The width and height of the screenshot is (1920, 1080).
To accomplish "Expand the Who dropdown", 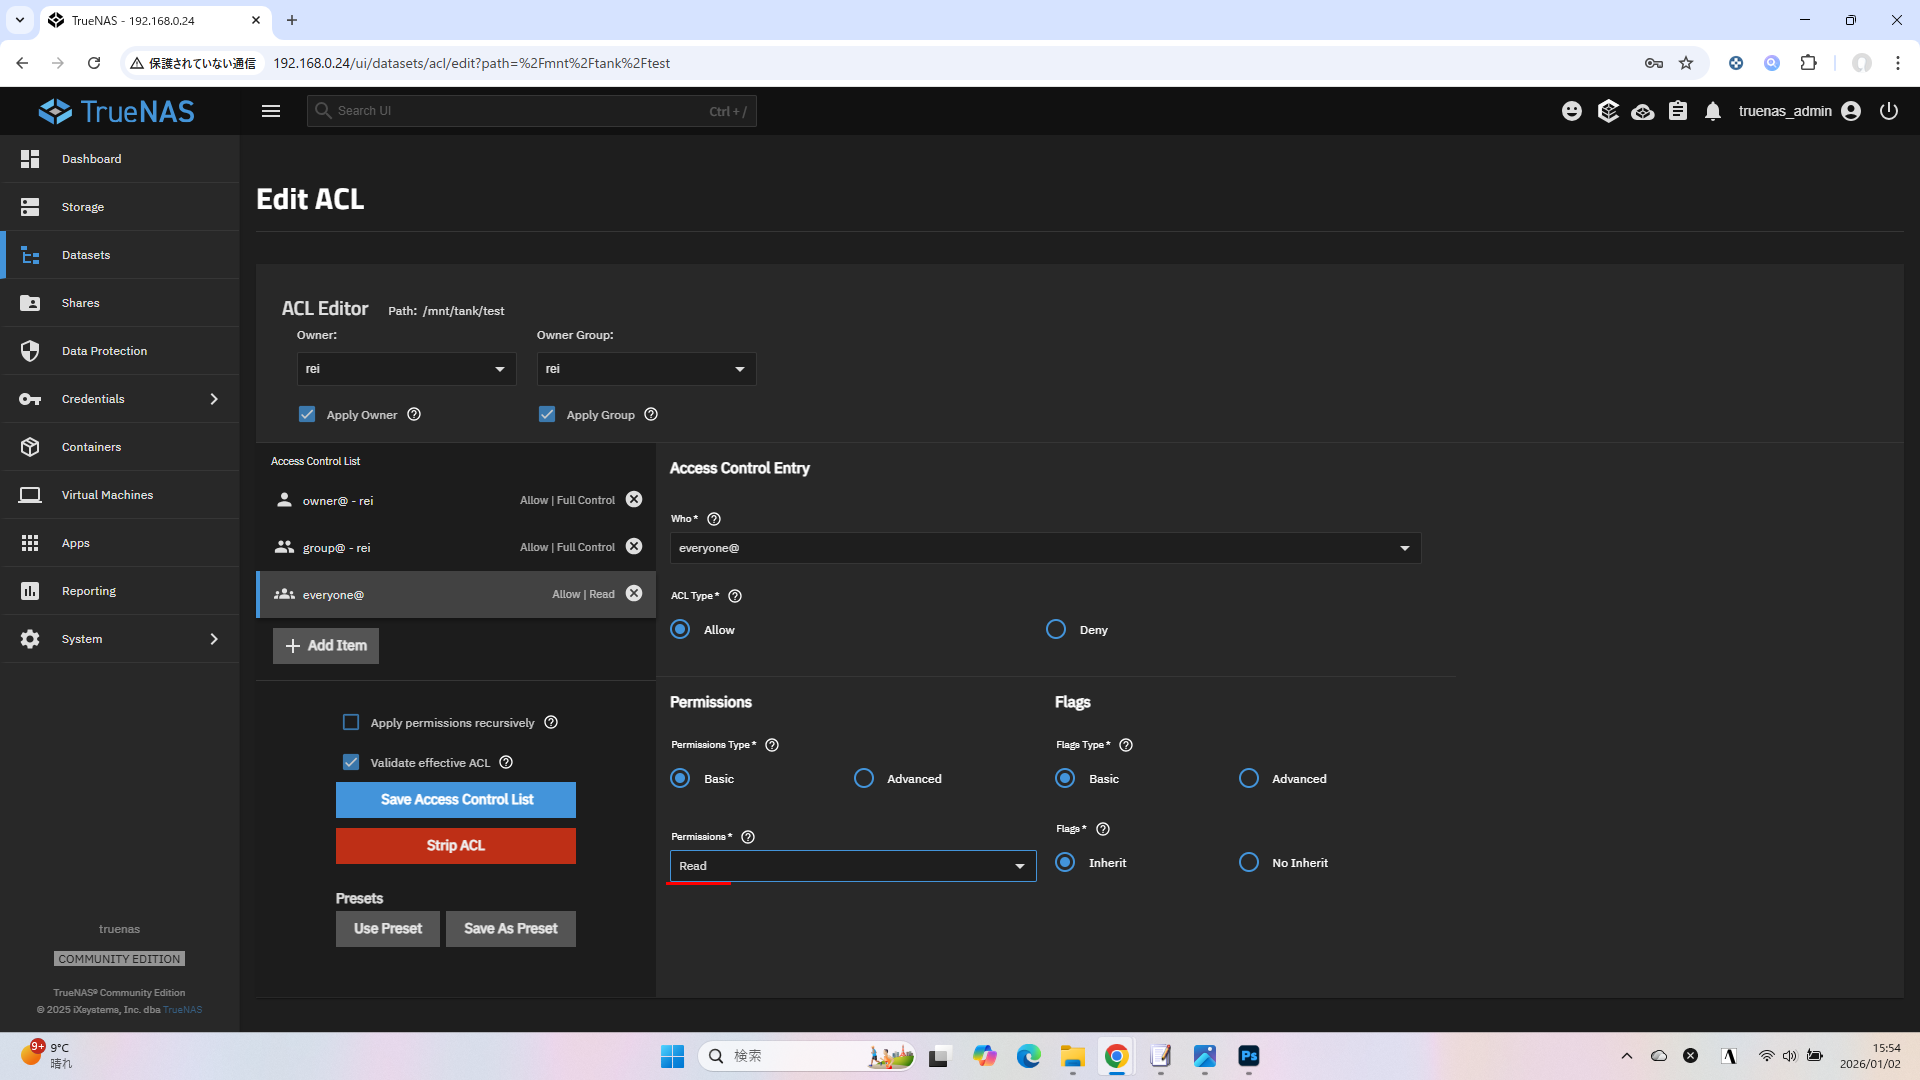I will [x=1044, y=548].
